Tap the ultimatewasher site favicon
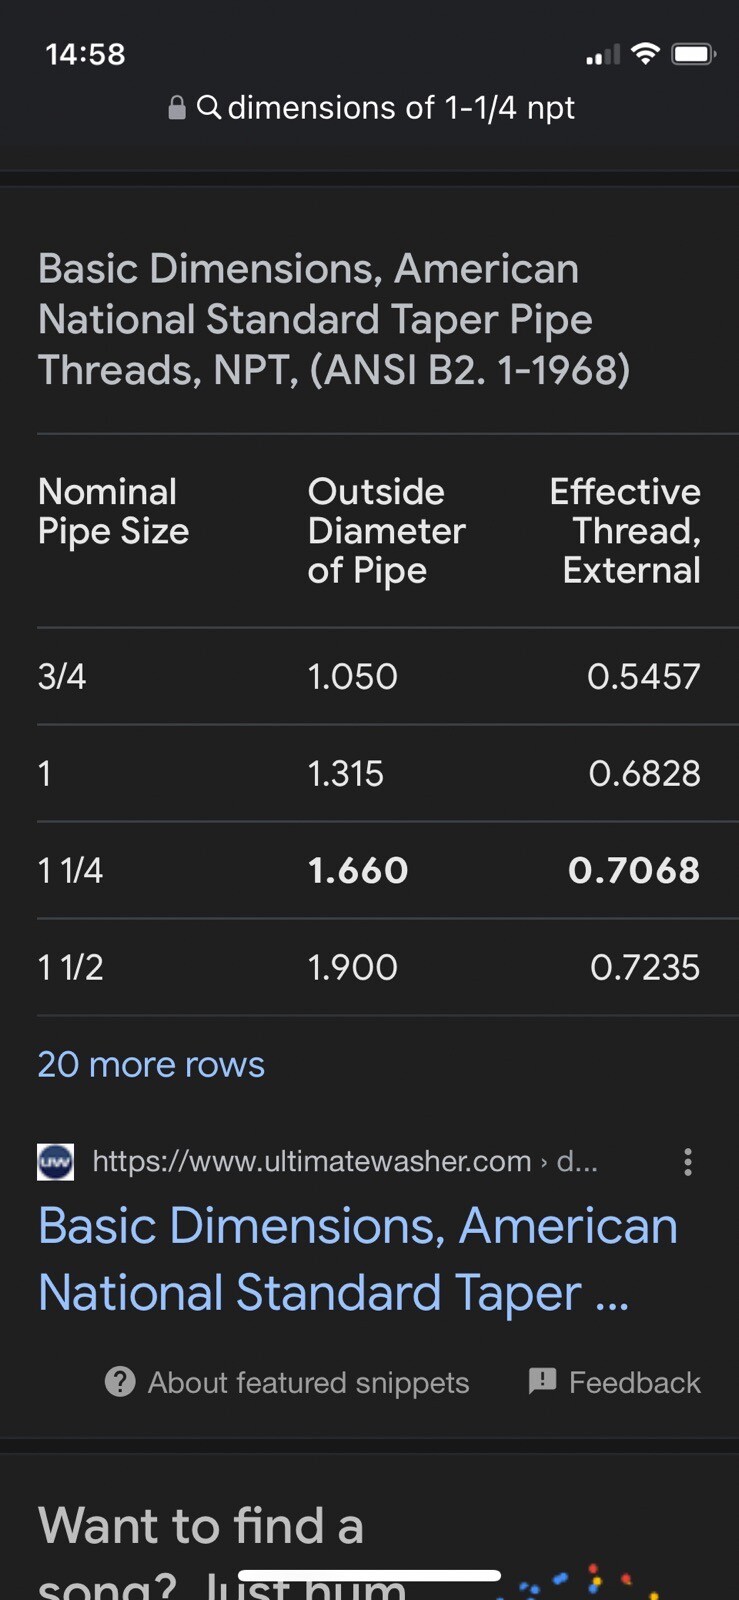739x1600 pixels. [x=55, y=1161]
